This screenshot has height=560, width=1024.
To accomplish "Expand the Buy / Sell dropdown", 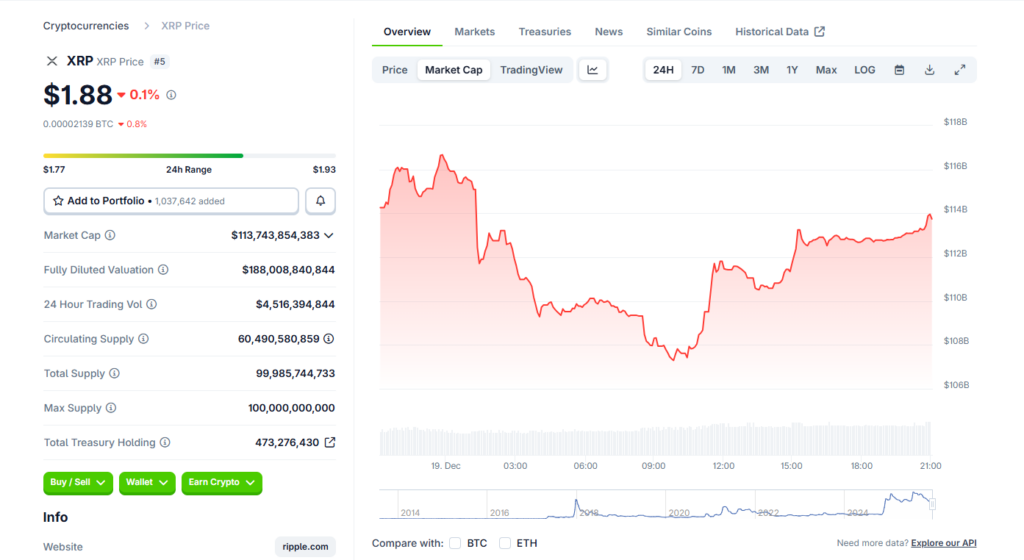I will tap(78, 482).
